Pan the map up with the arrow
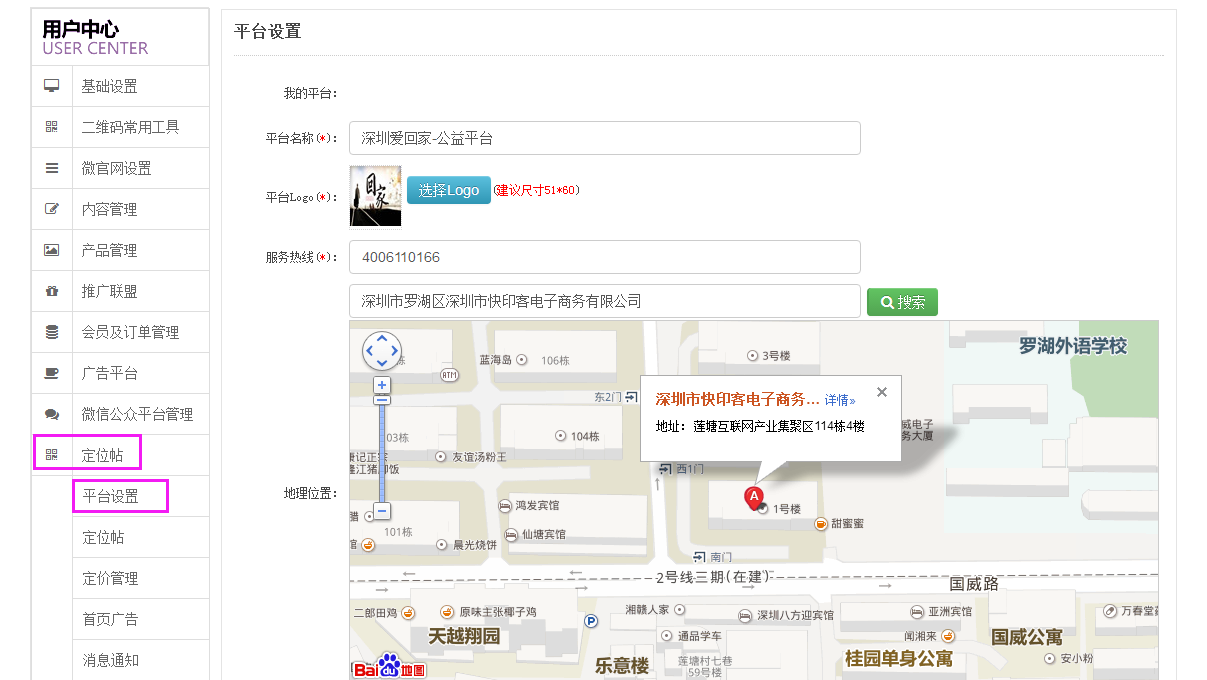 click(x=381, y=338)
